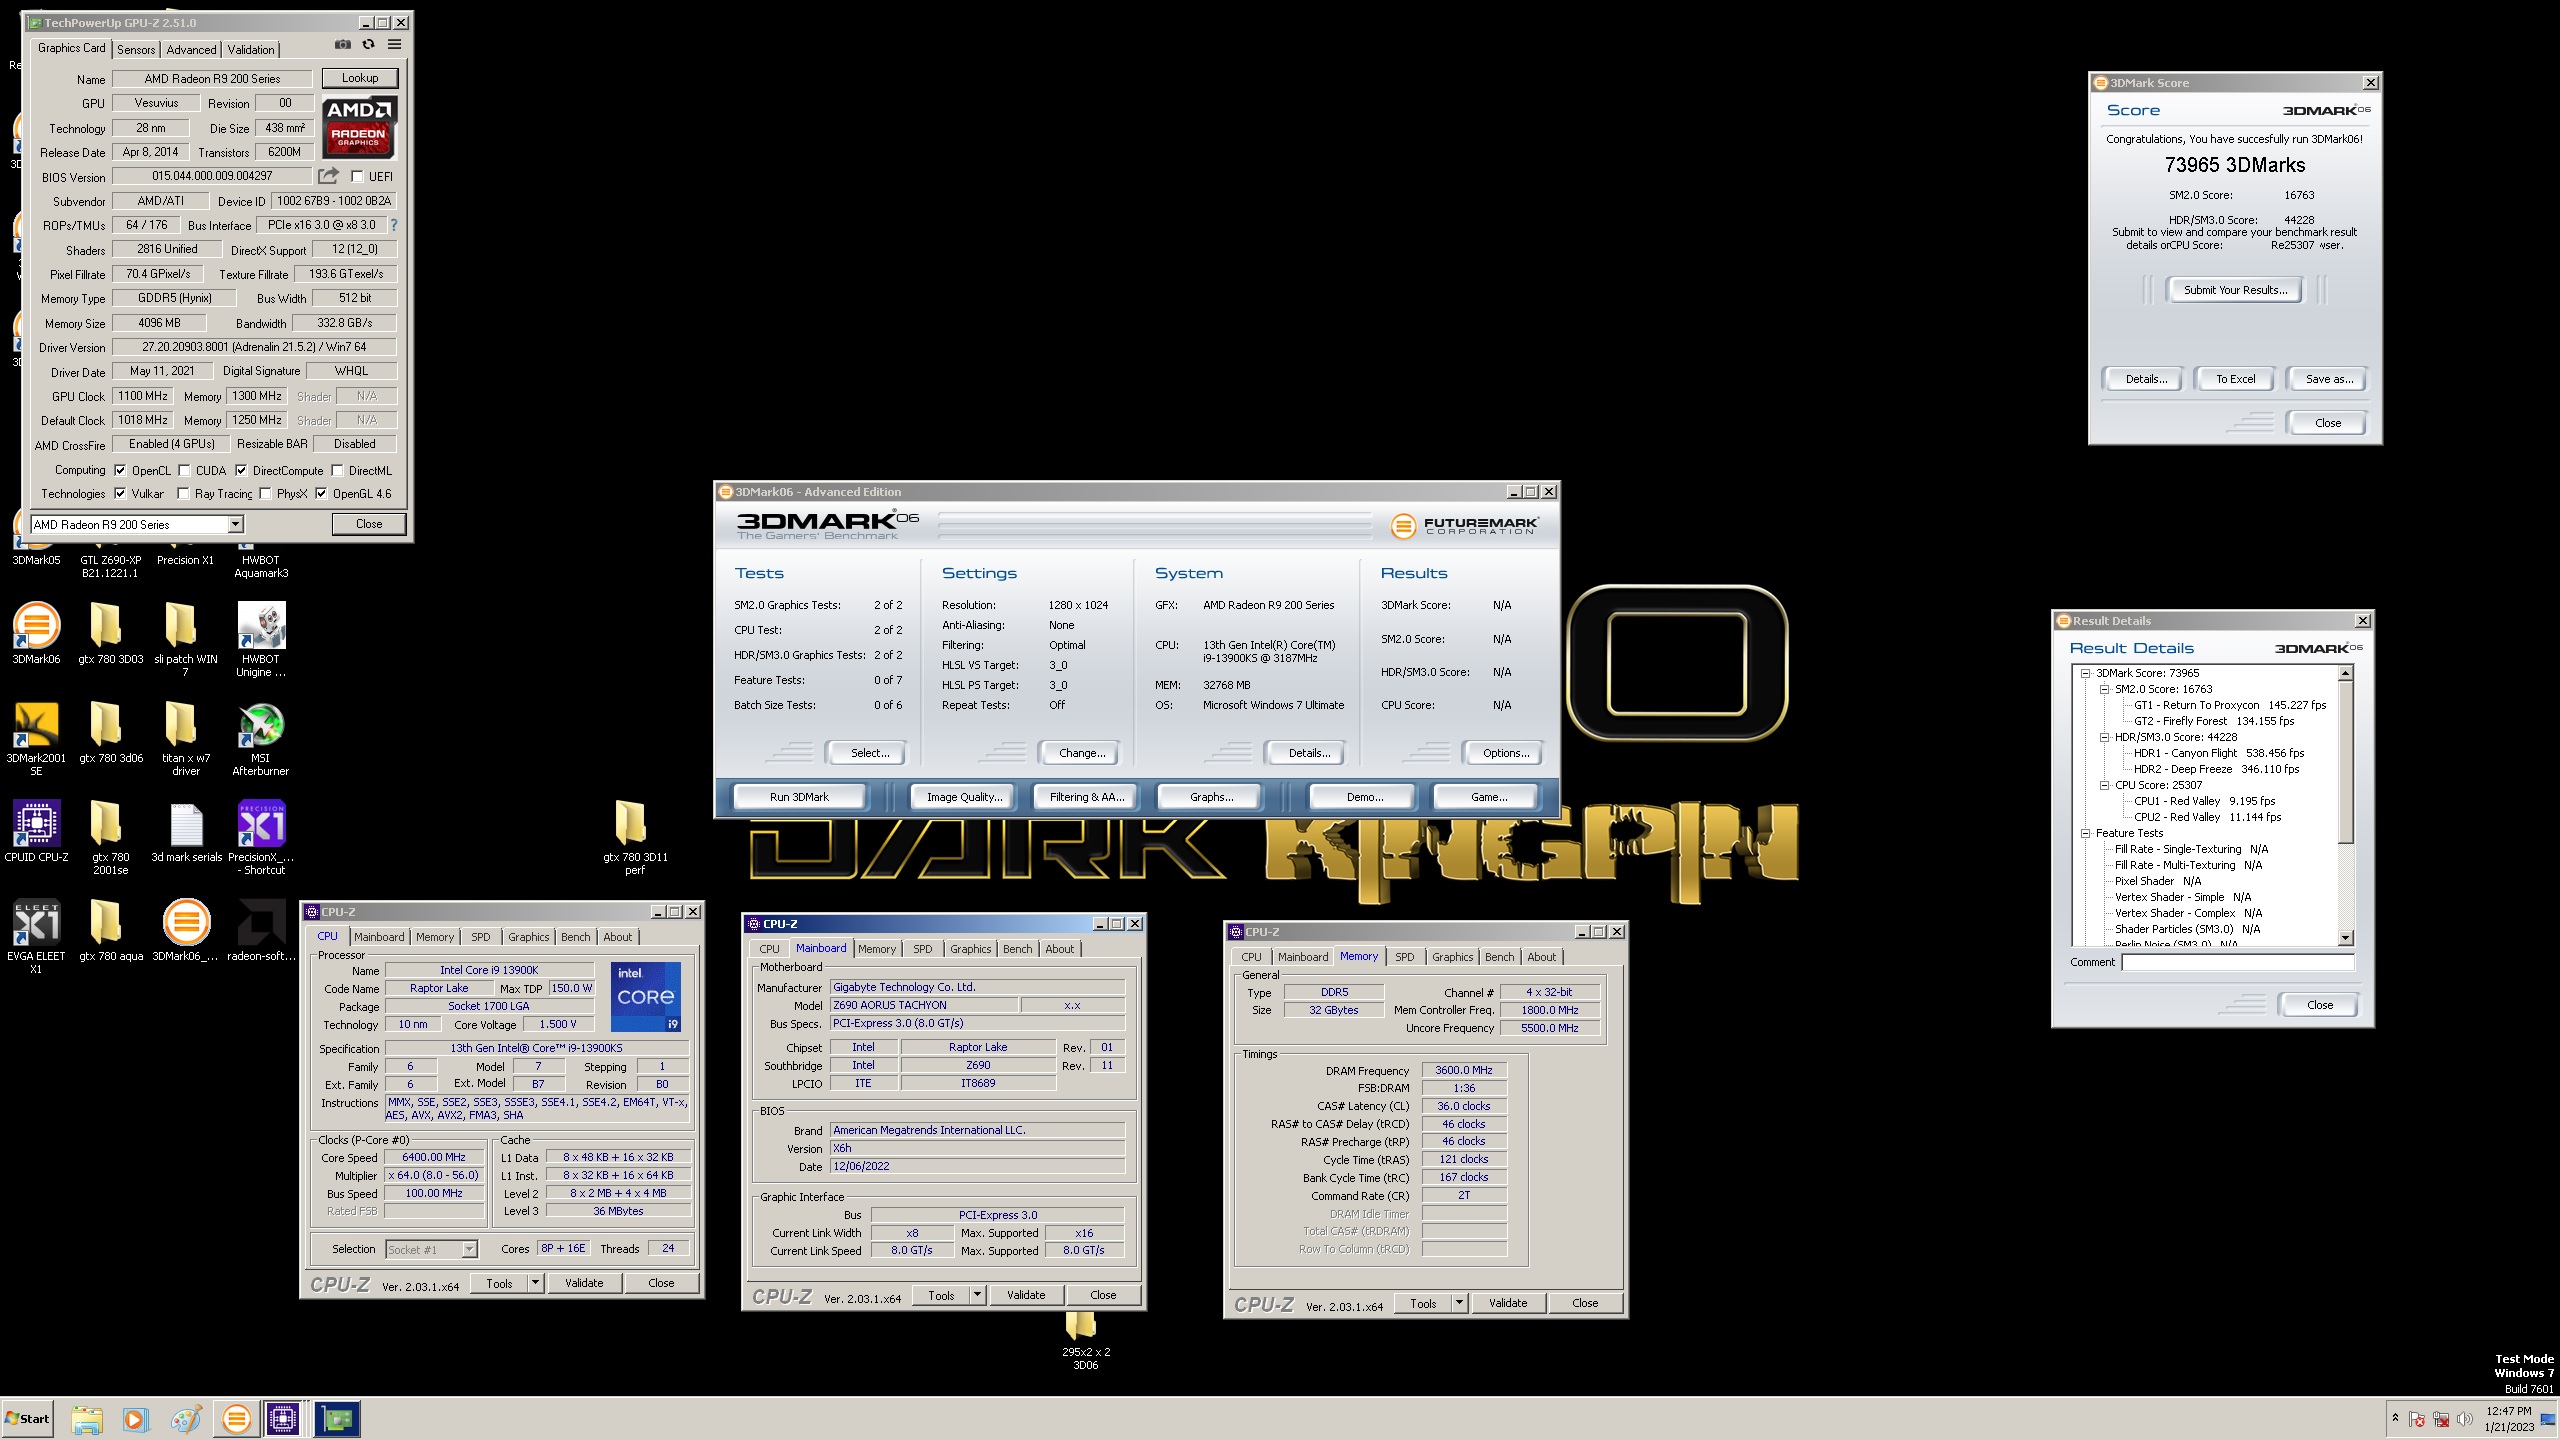Screen dimensions: 2560x1440
Task: Click the Result Details scrollbar down arrow
Action: click(x=2346, y=938)
